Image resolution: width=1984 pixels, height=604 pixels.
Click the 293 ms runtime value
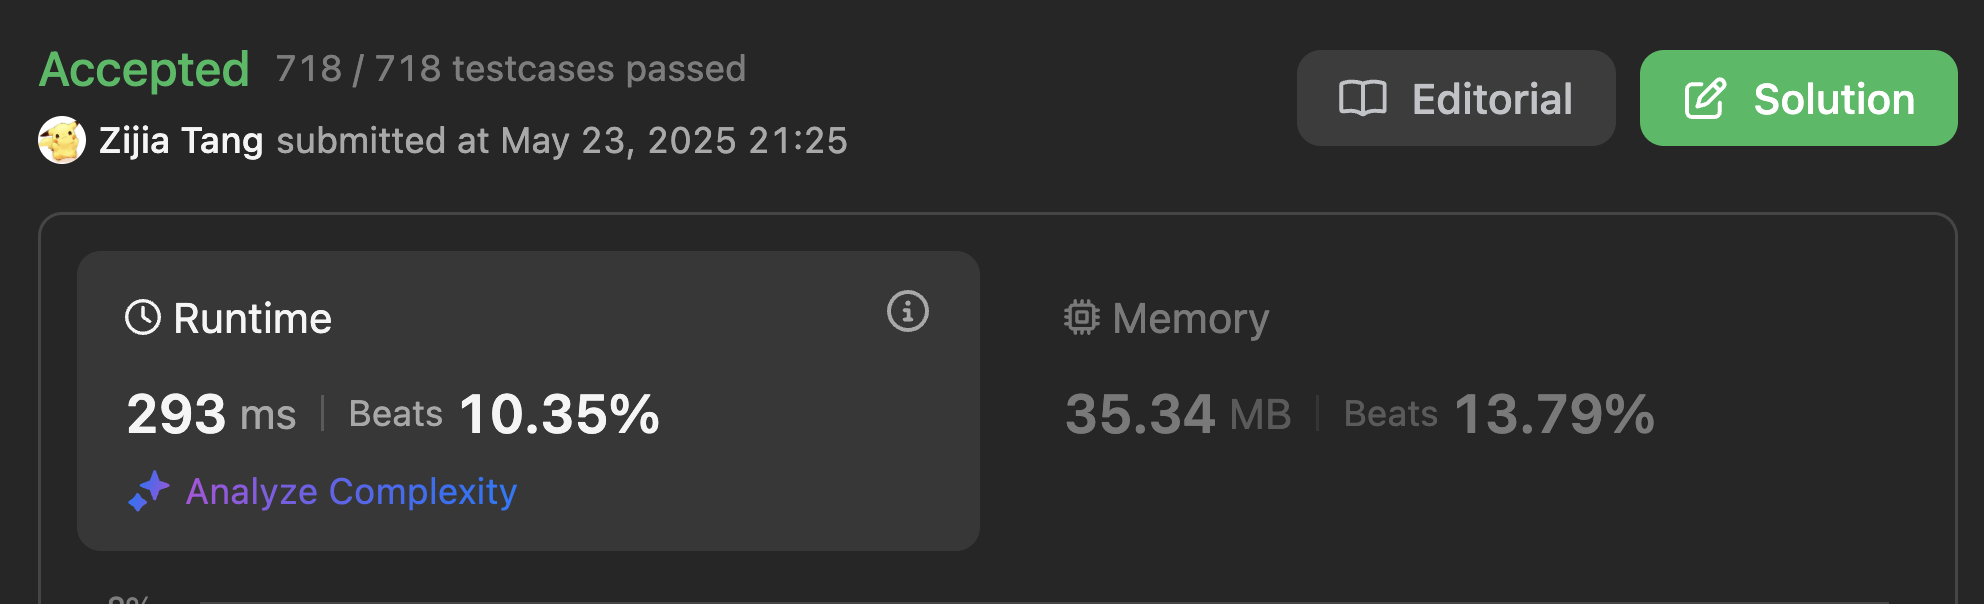tap(211, 414)
